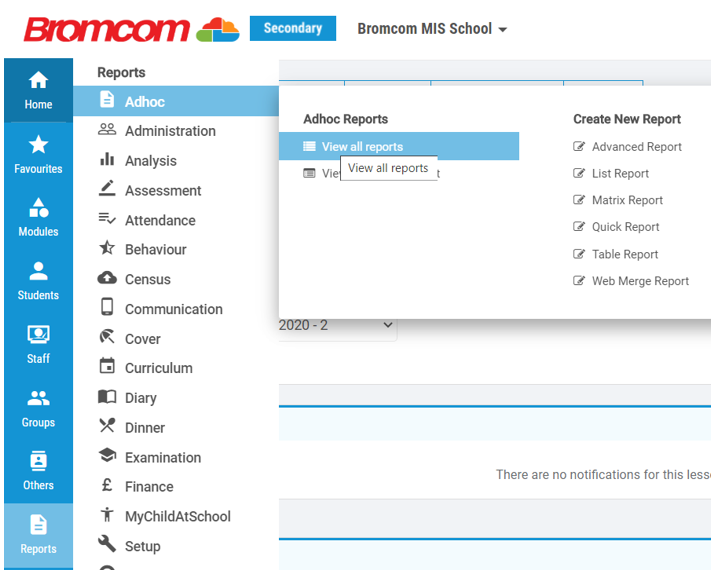Click the Behaviour star icon
711x570 pixels.
click(x=107, y=248)
